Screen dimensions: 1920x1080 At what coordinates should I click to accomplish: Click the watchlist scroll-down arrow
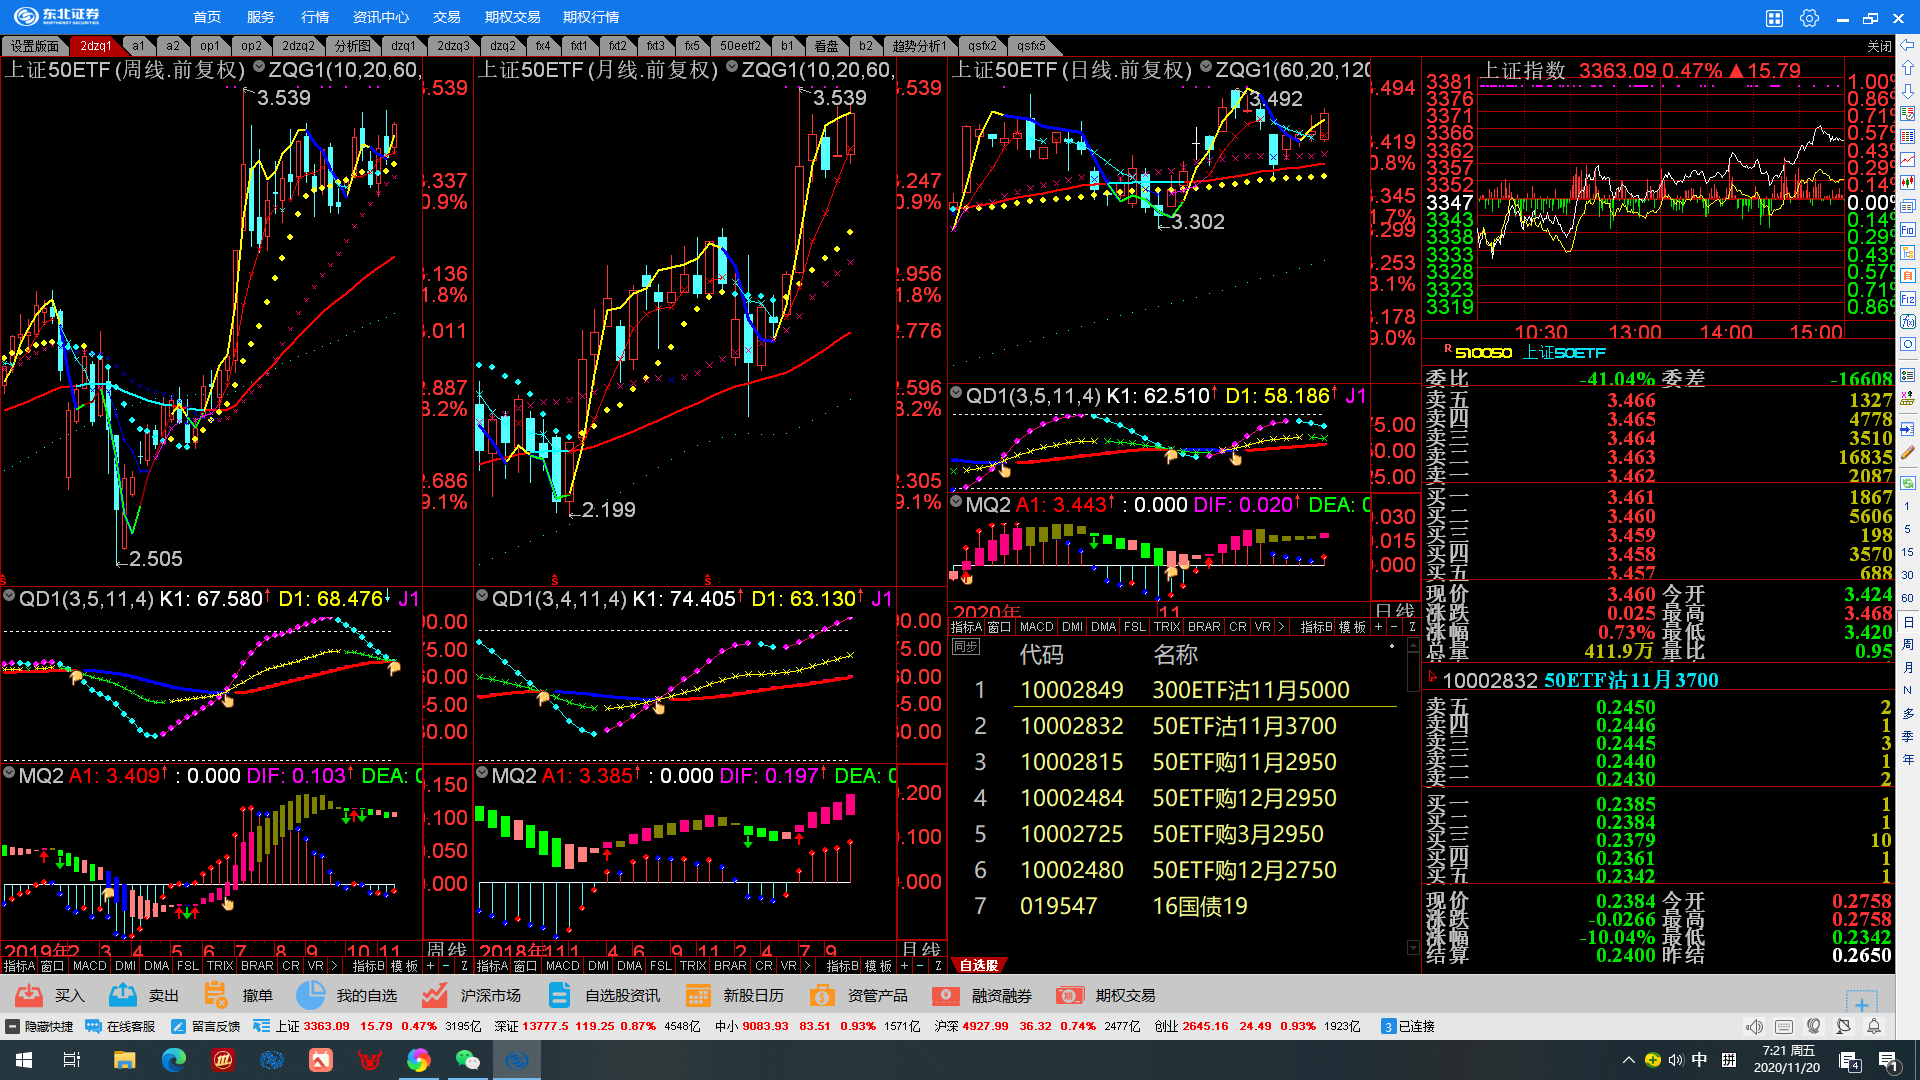point(1412,947)
